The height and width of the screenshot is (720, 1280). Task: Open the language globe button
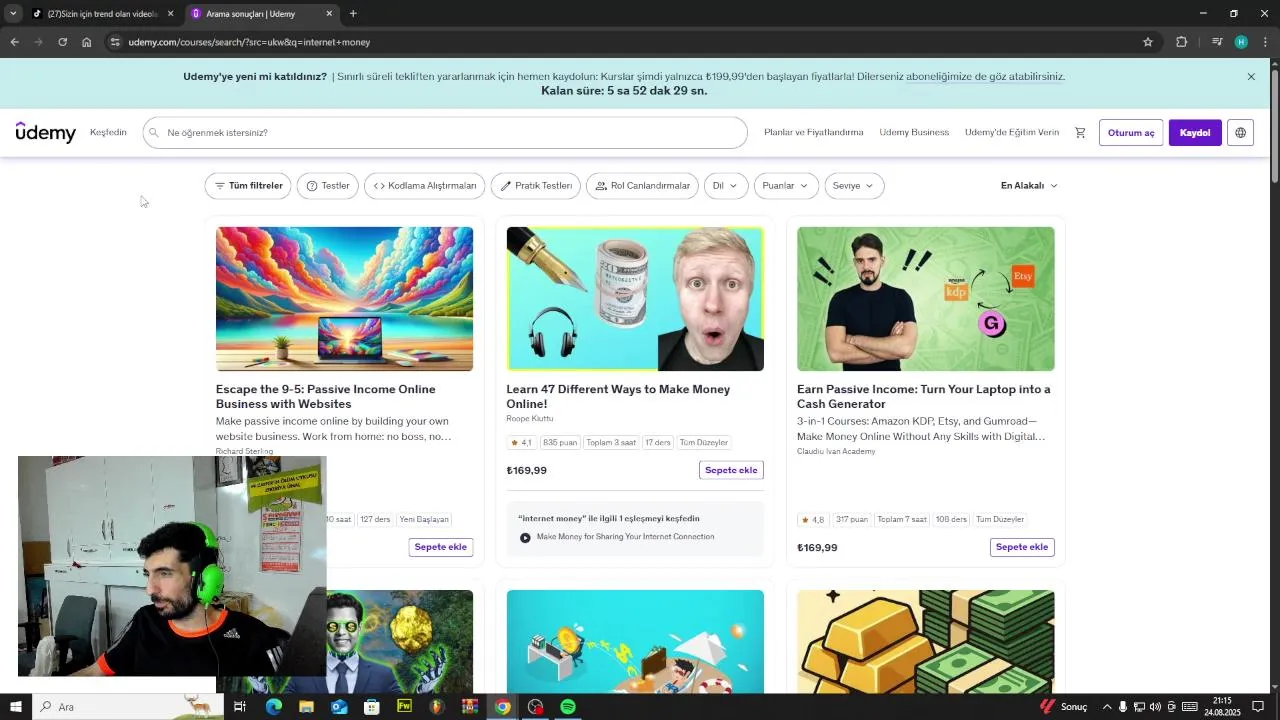(1240, 133)
